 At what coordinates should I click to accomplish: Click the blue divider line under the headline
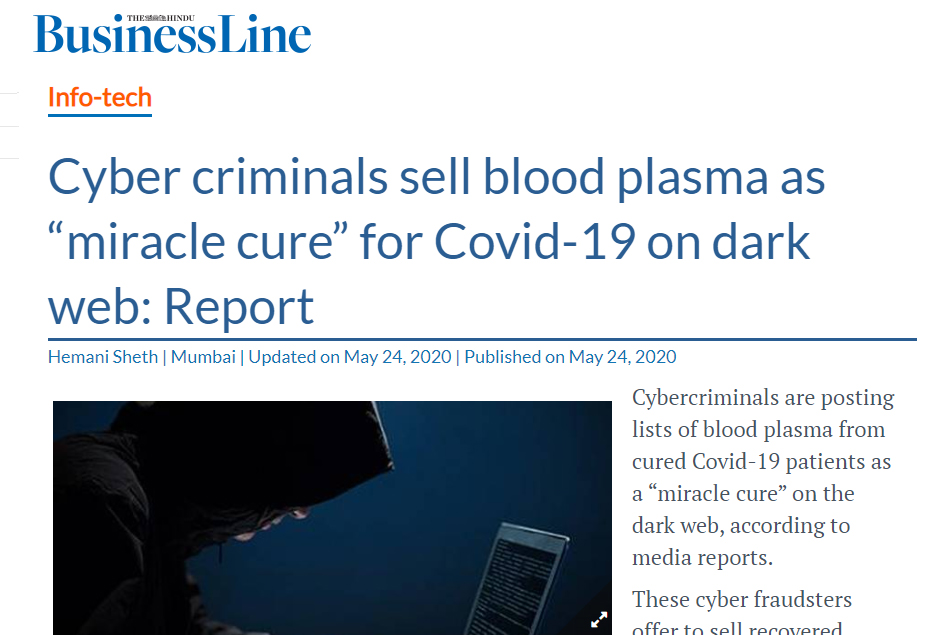[x=482, y=339]
